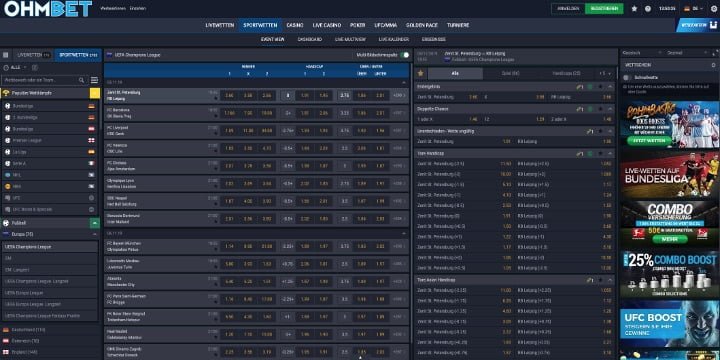Open the GOLDEN RACE main menu

[x=422, y=25]
